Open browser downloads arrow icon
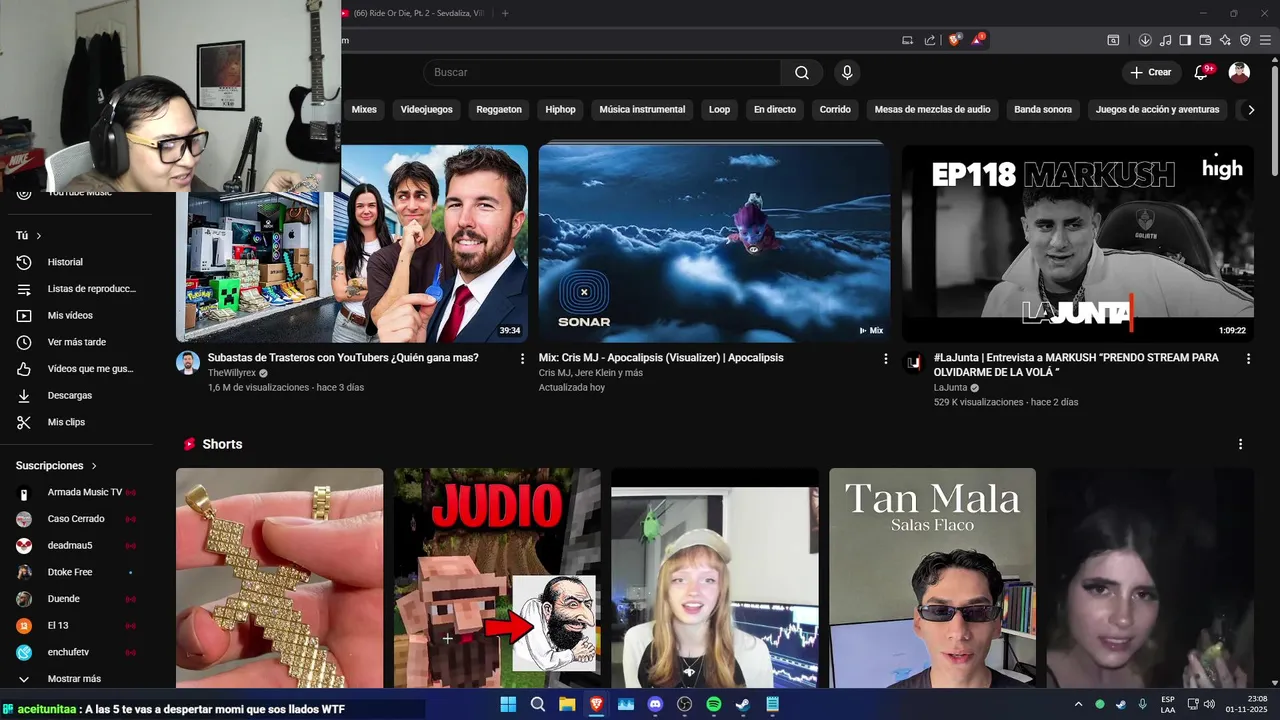The width and height of the screenshot is (1280, 720). (1145, 40)
